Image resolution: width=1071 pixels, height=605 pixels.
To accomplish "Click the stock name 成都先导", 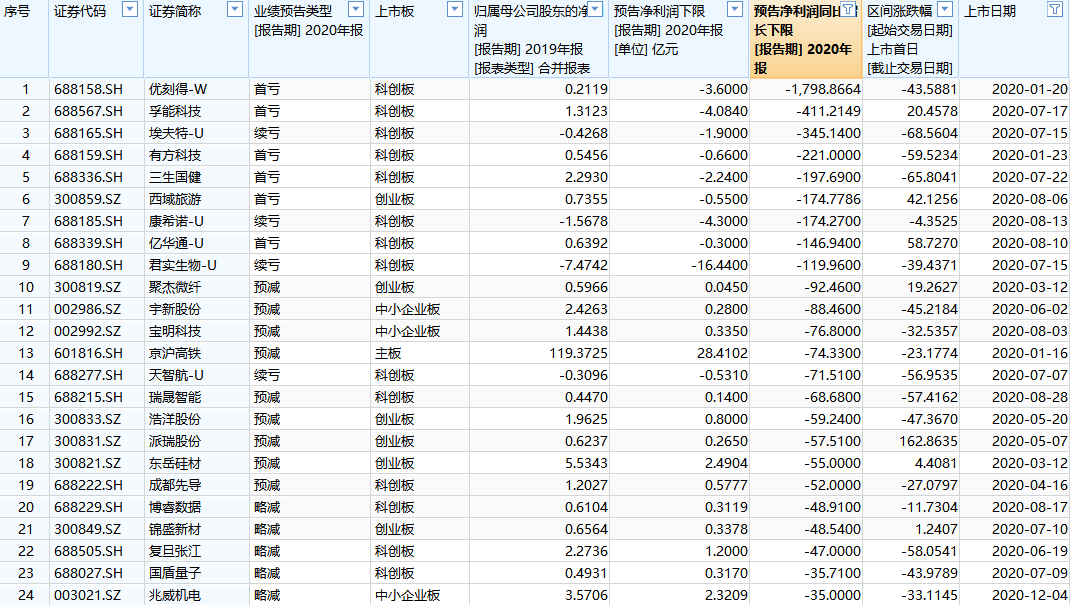I will (175, 485).
